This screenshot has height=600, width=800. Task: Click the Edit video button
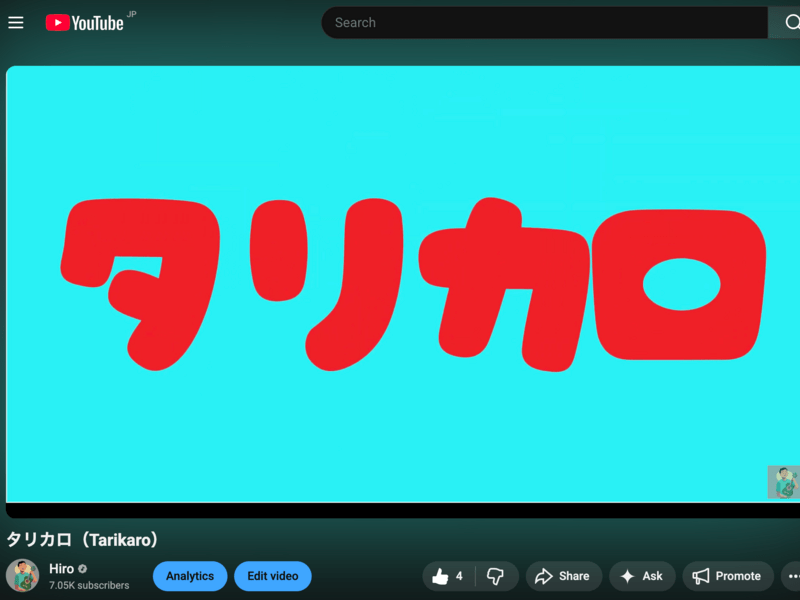[x=273, y=576]
